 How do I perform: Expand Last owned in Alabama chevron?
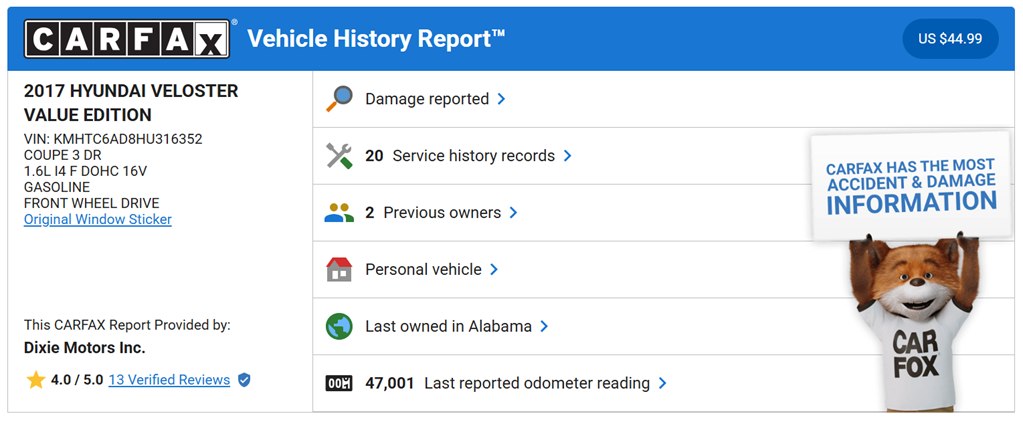coord(544,326)
